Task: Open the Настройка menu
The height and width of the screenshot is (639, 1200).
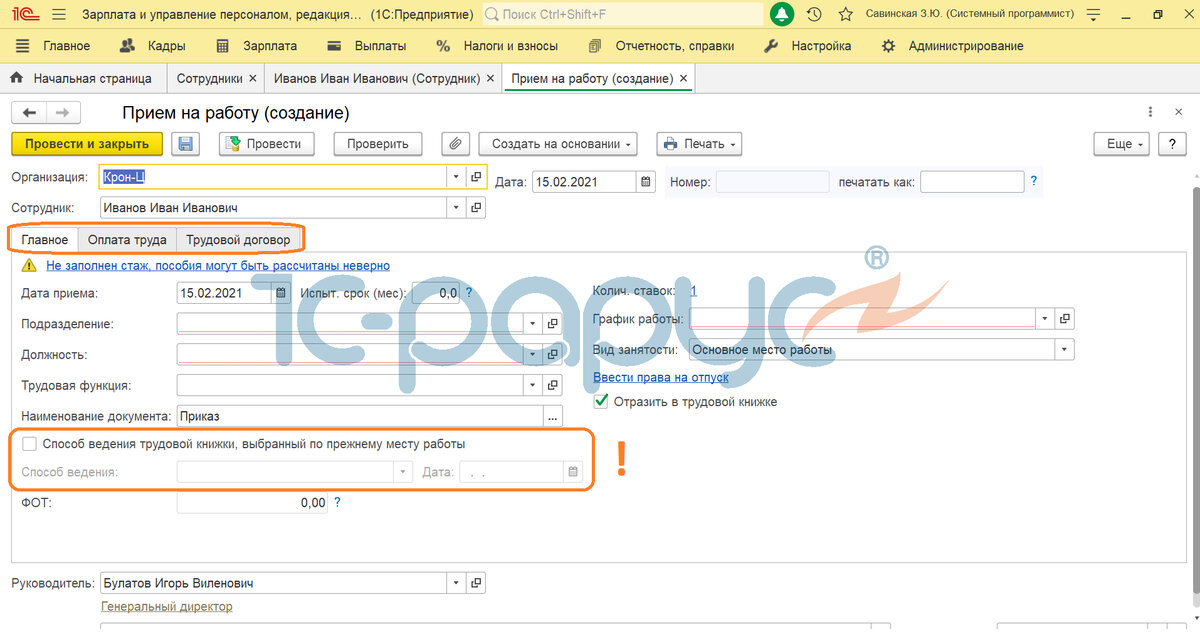Action: pyautogui.click(x=807, y=46)
